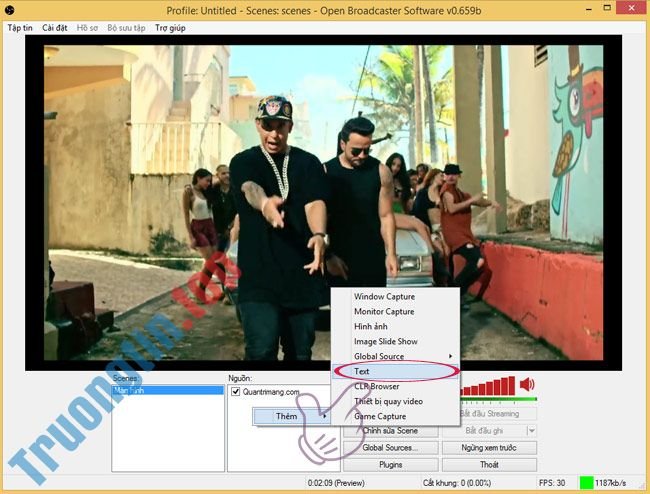Screen dimensions: 650x494
Task: Click the green bitrate status indicator
Action: (x=586, y=483)
